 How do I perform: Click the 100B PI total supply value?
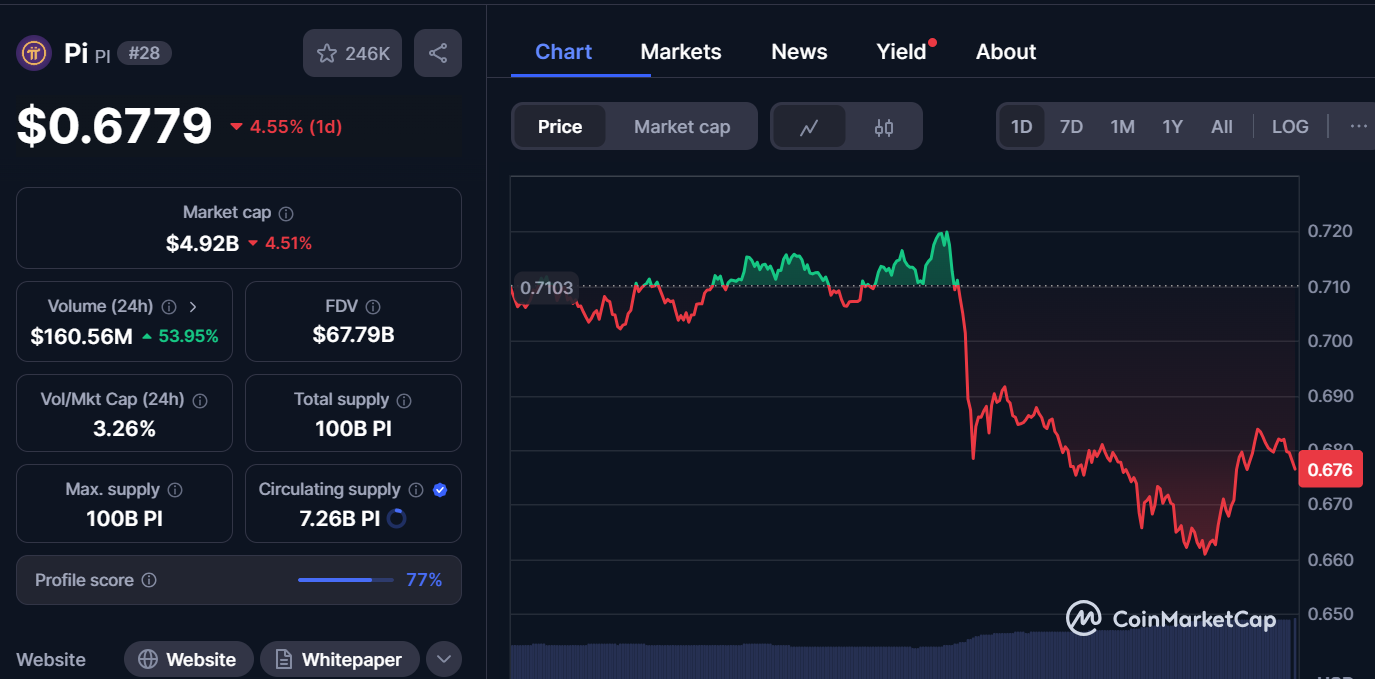pyautogui.click(x=353, y=429)
